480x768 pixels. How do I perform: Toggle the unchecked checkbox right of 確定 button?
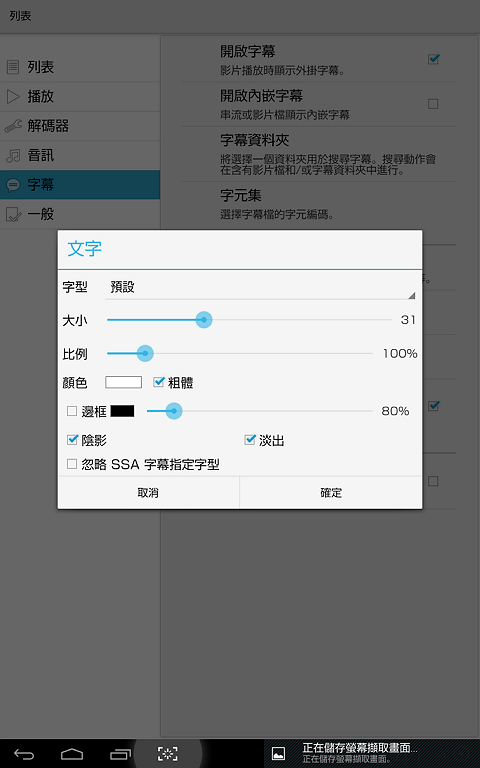(x=433, y=481)
